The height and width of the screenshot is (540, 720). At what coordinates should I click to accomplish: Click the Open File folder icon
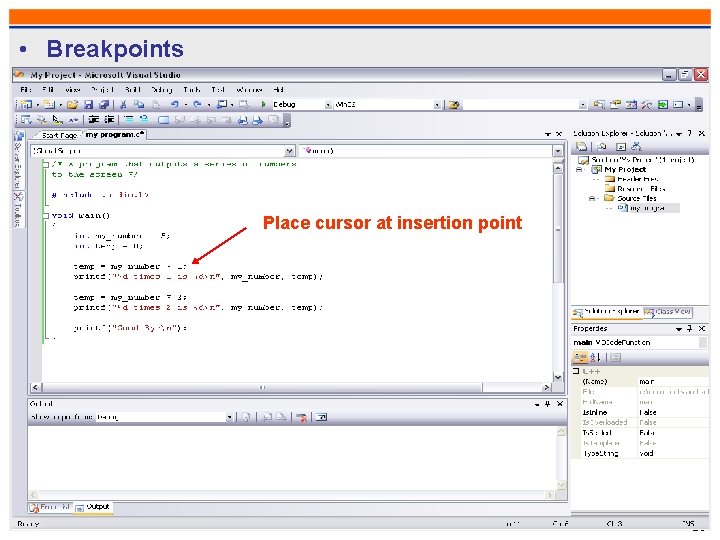[x=72, y=105]
